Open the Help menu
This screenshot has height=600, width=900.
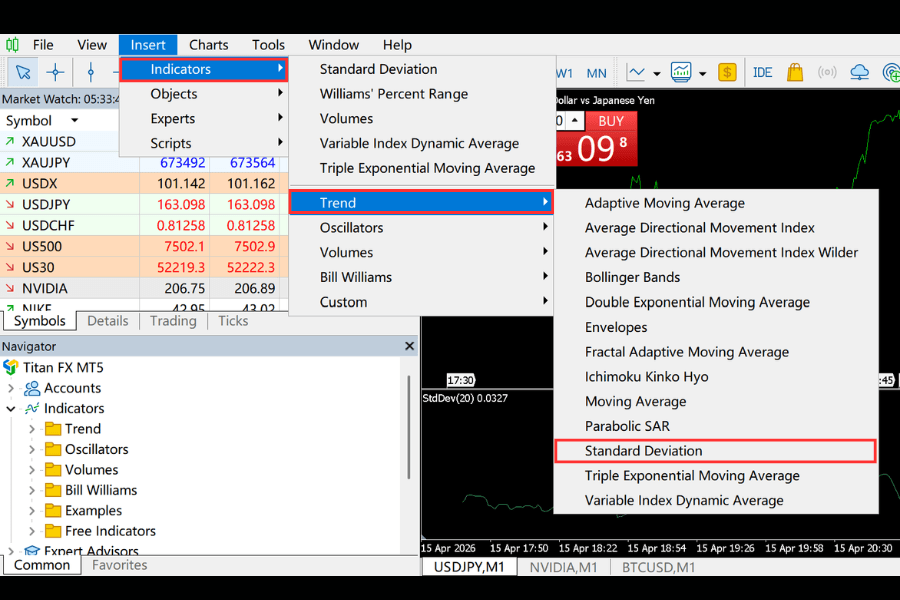point(397,45)
